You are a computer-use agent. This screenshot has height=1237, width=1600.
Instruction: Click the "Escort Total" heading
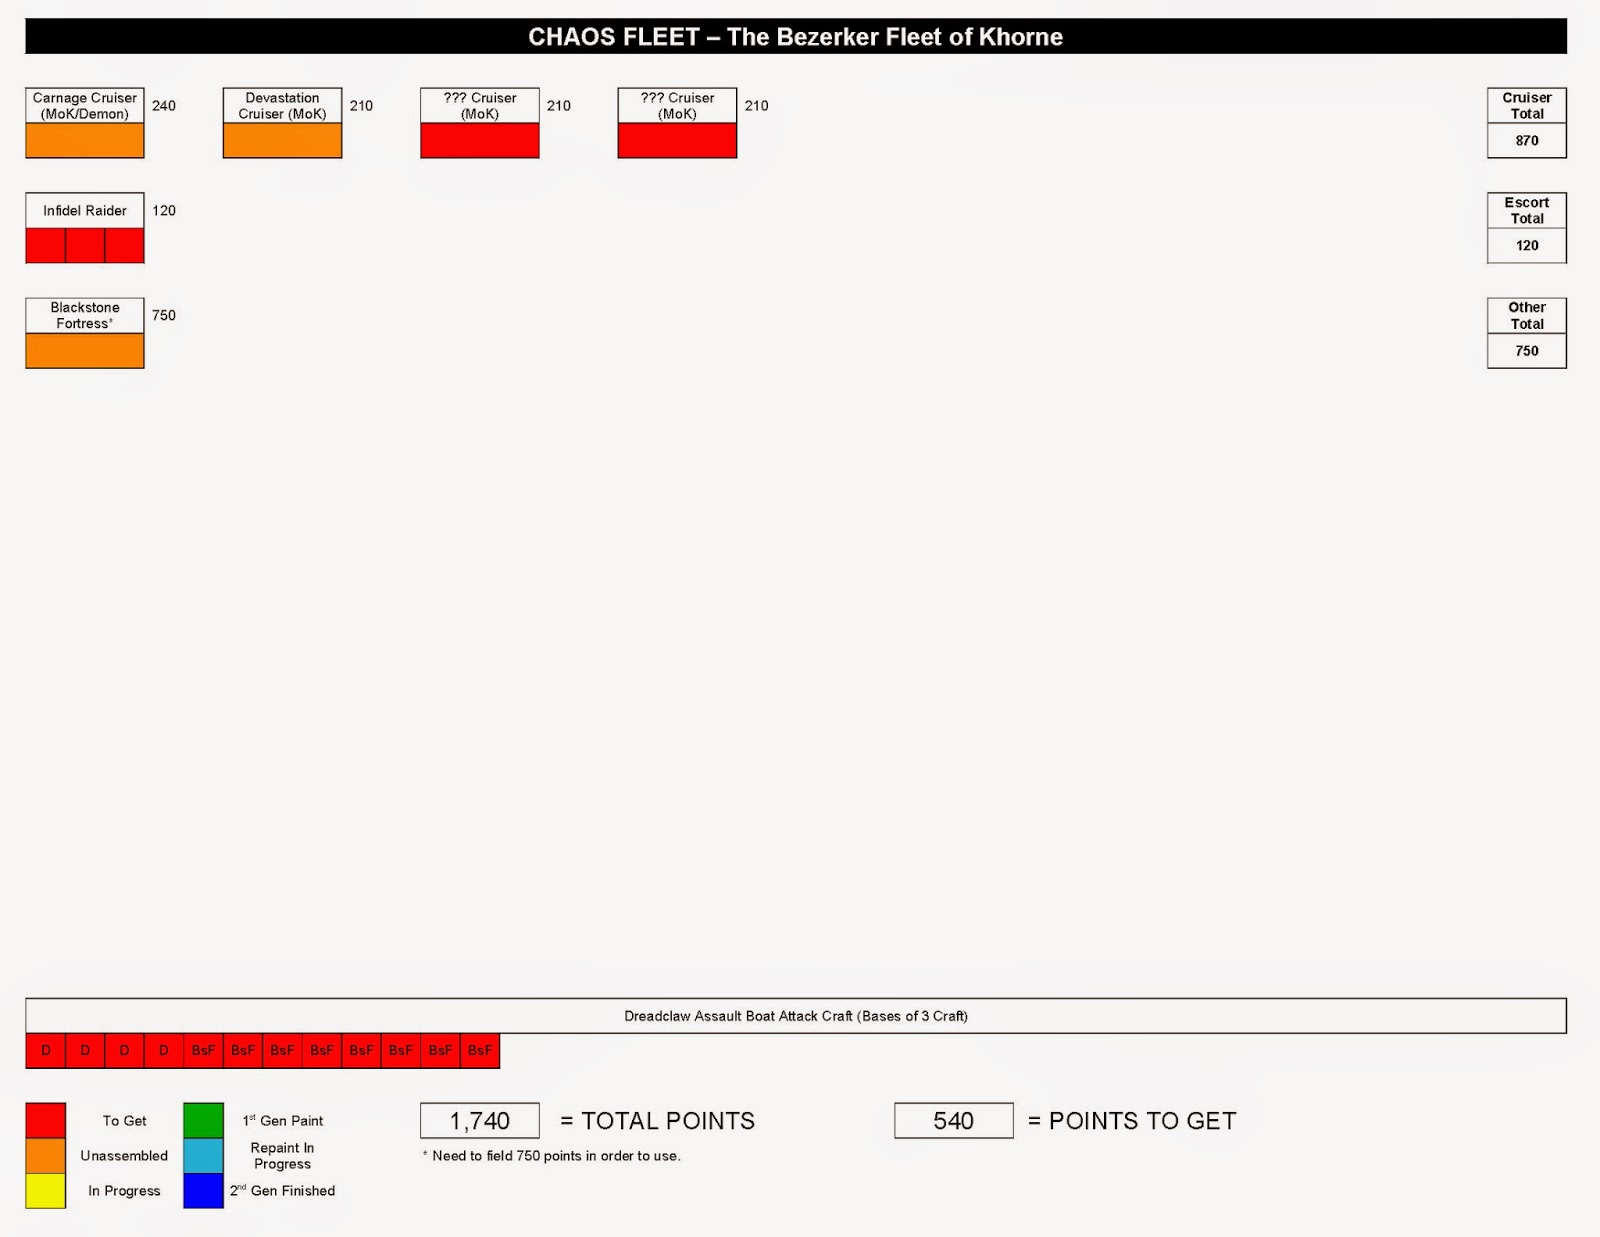(1527, 211)
